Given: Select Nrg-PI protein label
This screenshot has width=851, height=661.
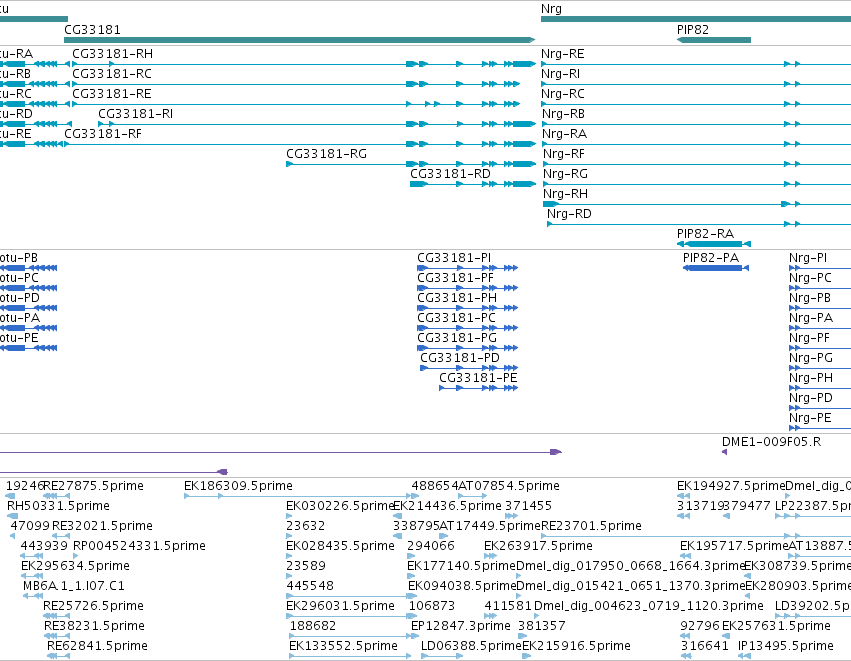Looking at the screenshot, I should (808, 258).
